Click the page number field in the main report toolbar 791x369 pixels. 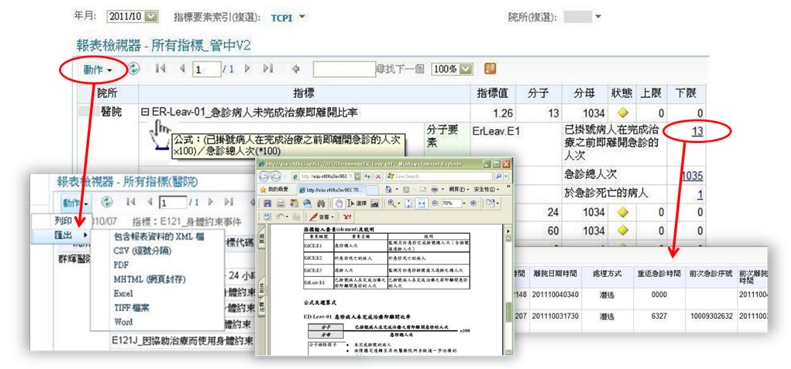206,70
